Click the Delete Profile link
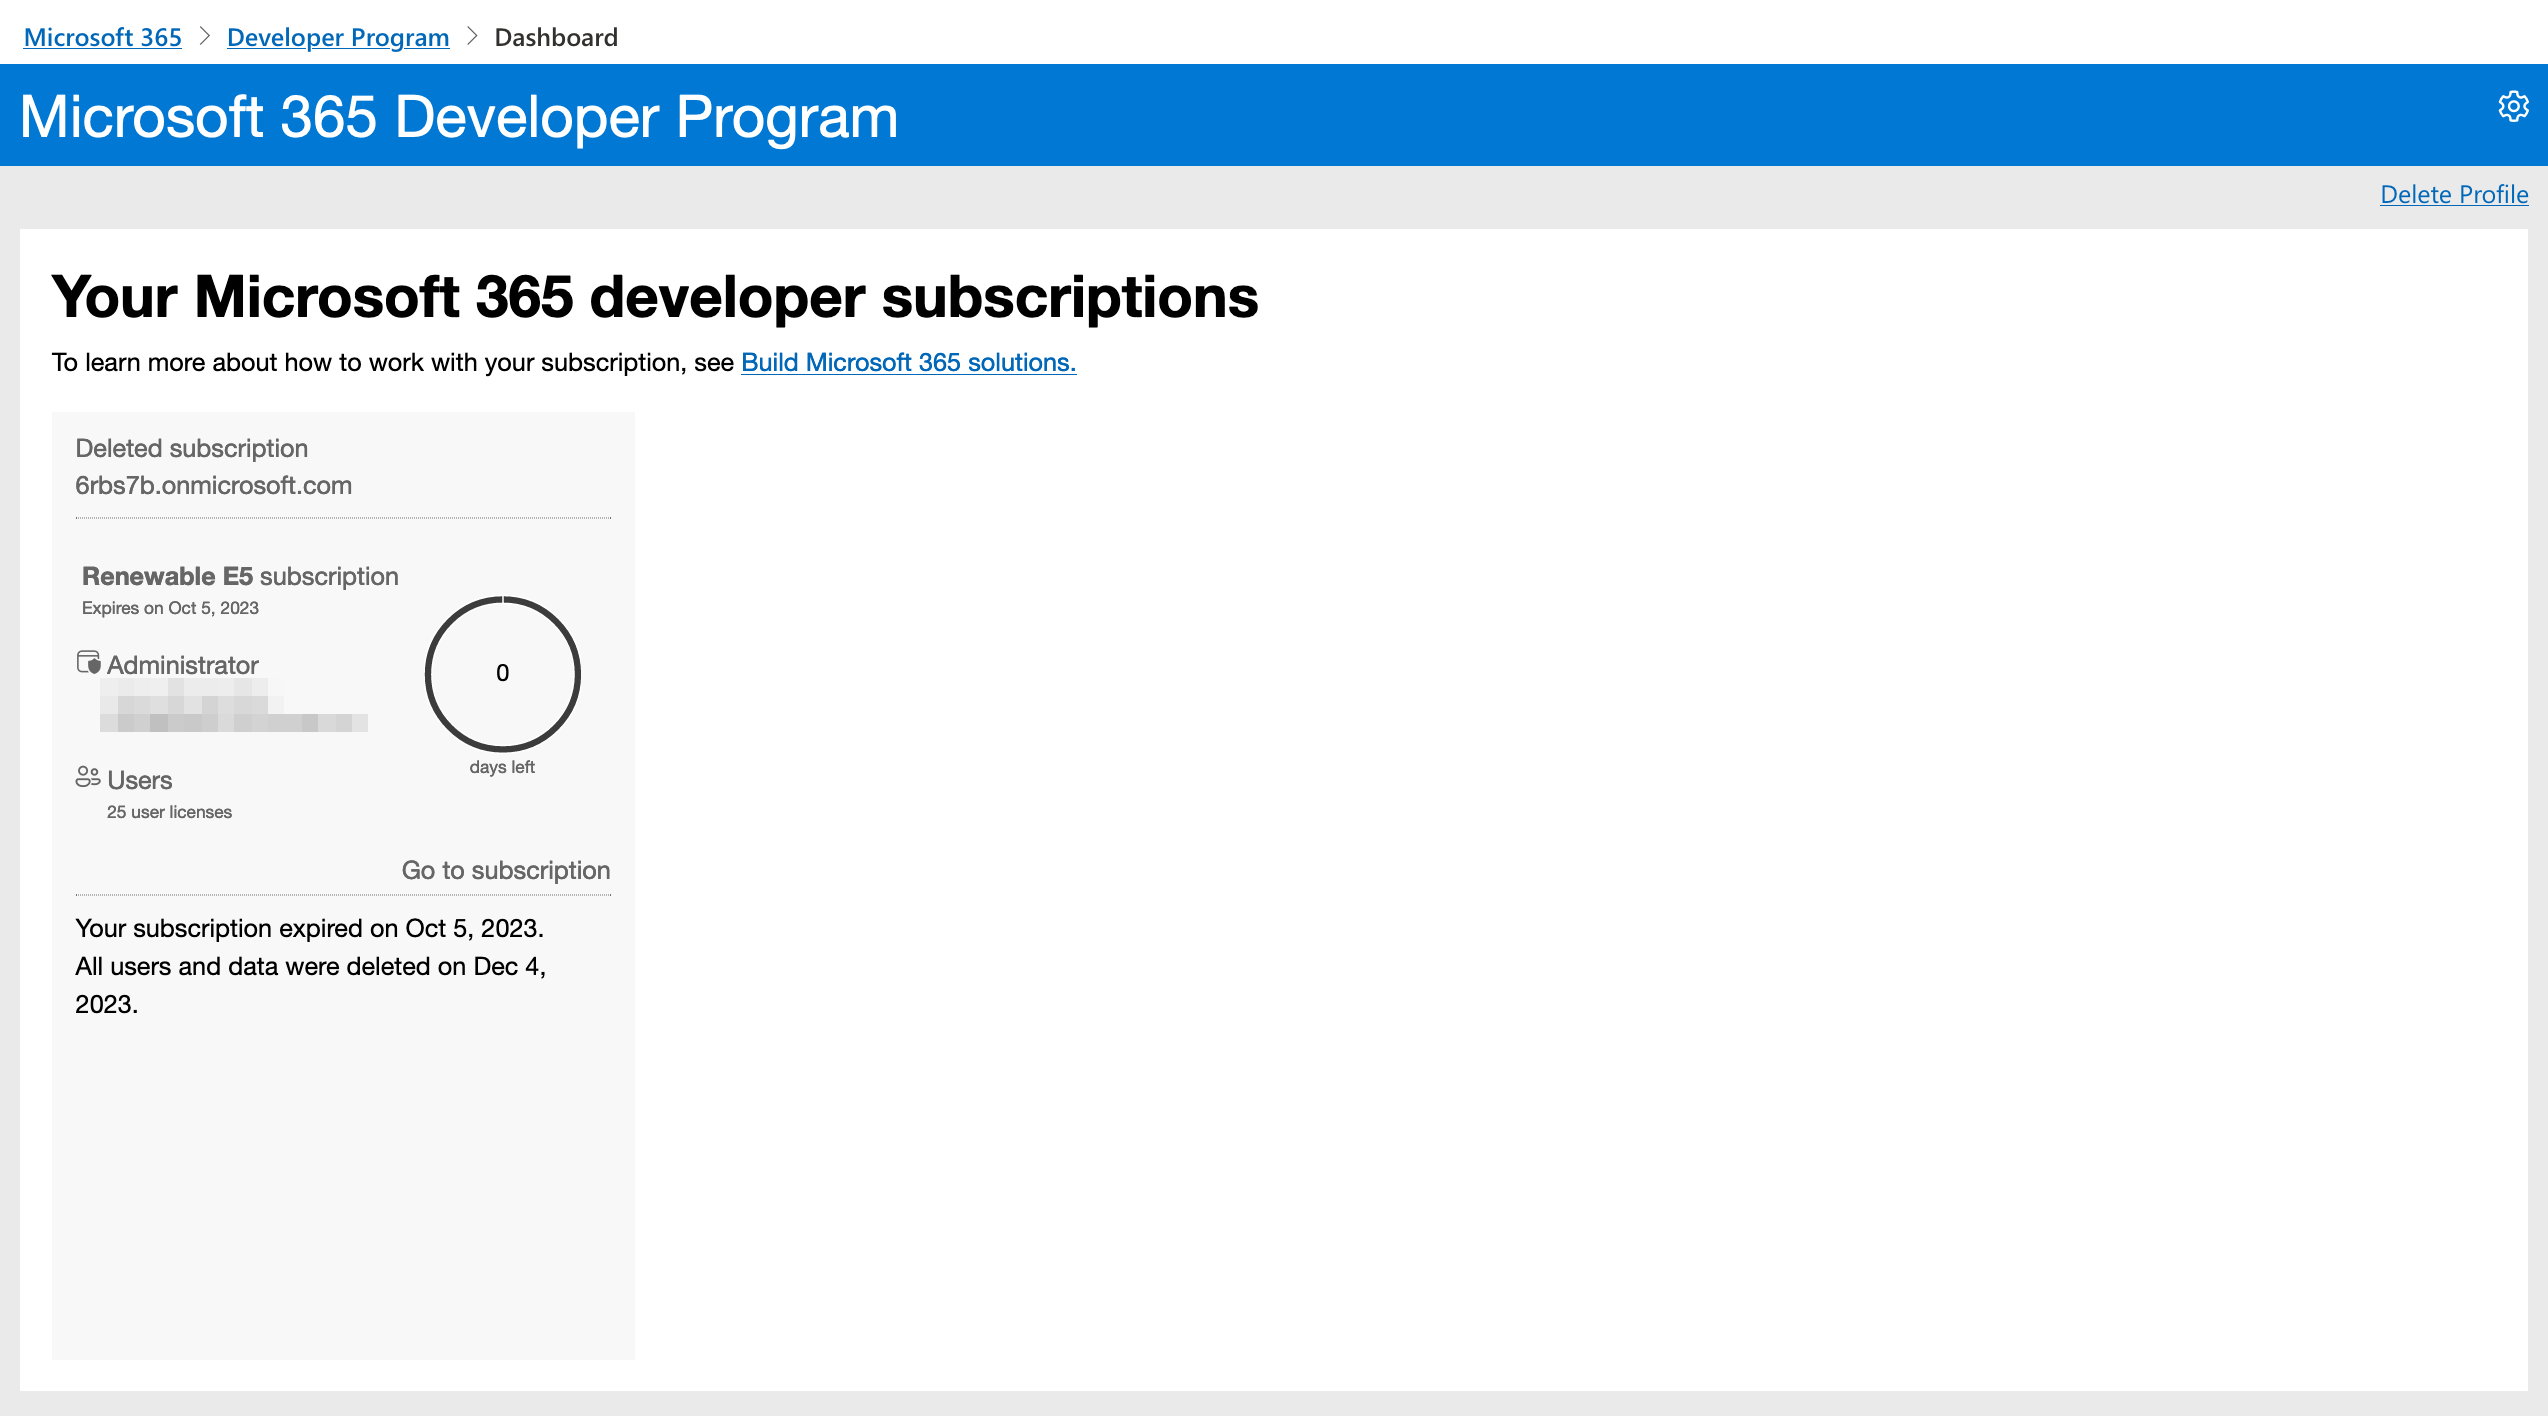 click(2454, 194)
